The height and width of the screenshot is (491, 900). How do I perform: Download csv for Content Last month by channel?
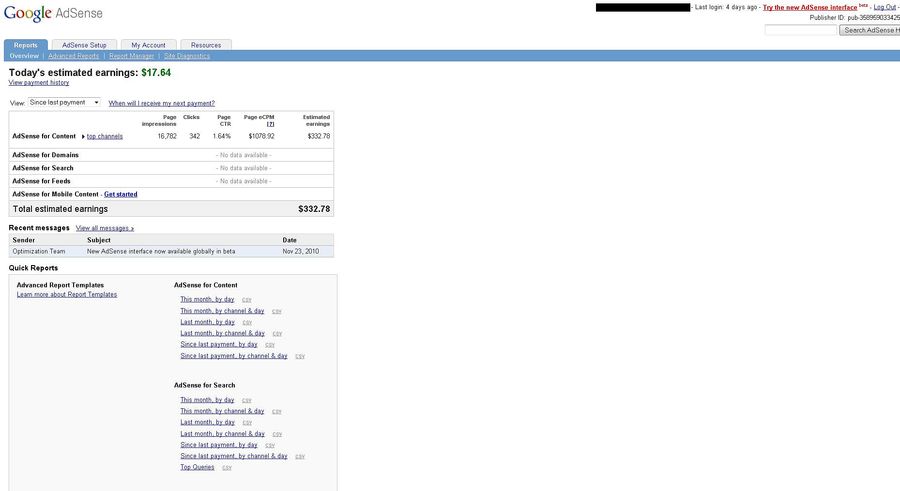(x=277, y=334)
